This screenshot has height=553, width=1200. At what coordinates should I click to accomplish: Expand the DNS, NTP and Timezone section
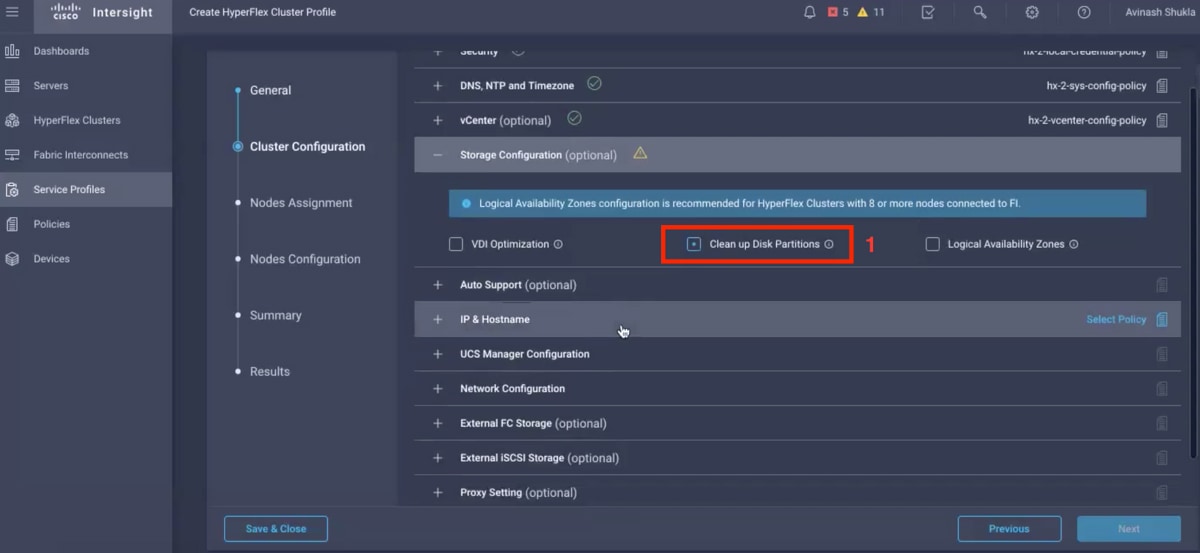tap(438, 86)
